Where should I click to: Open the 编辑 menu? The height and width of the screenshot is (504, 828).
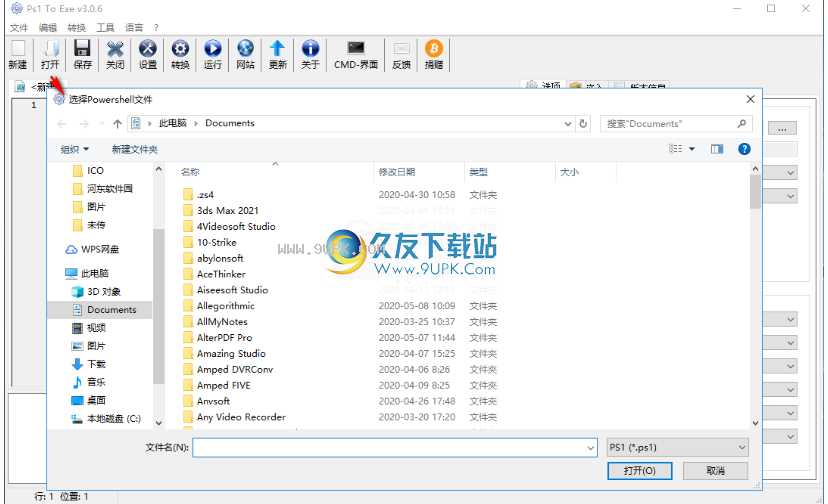point(48,27)
